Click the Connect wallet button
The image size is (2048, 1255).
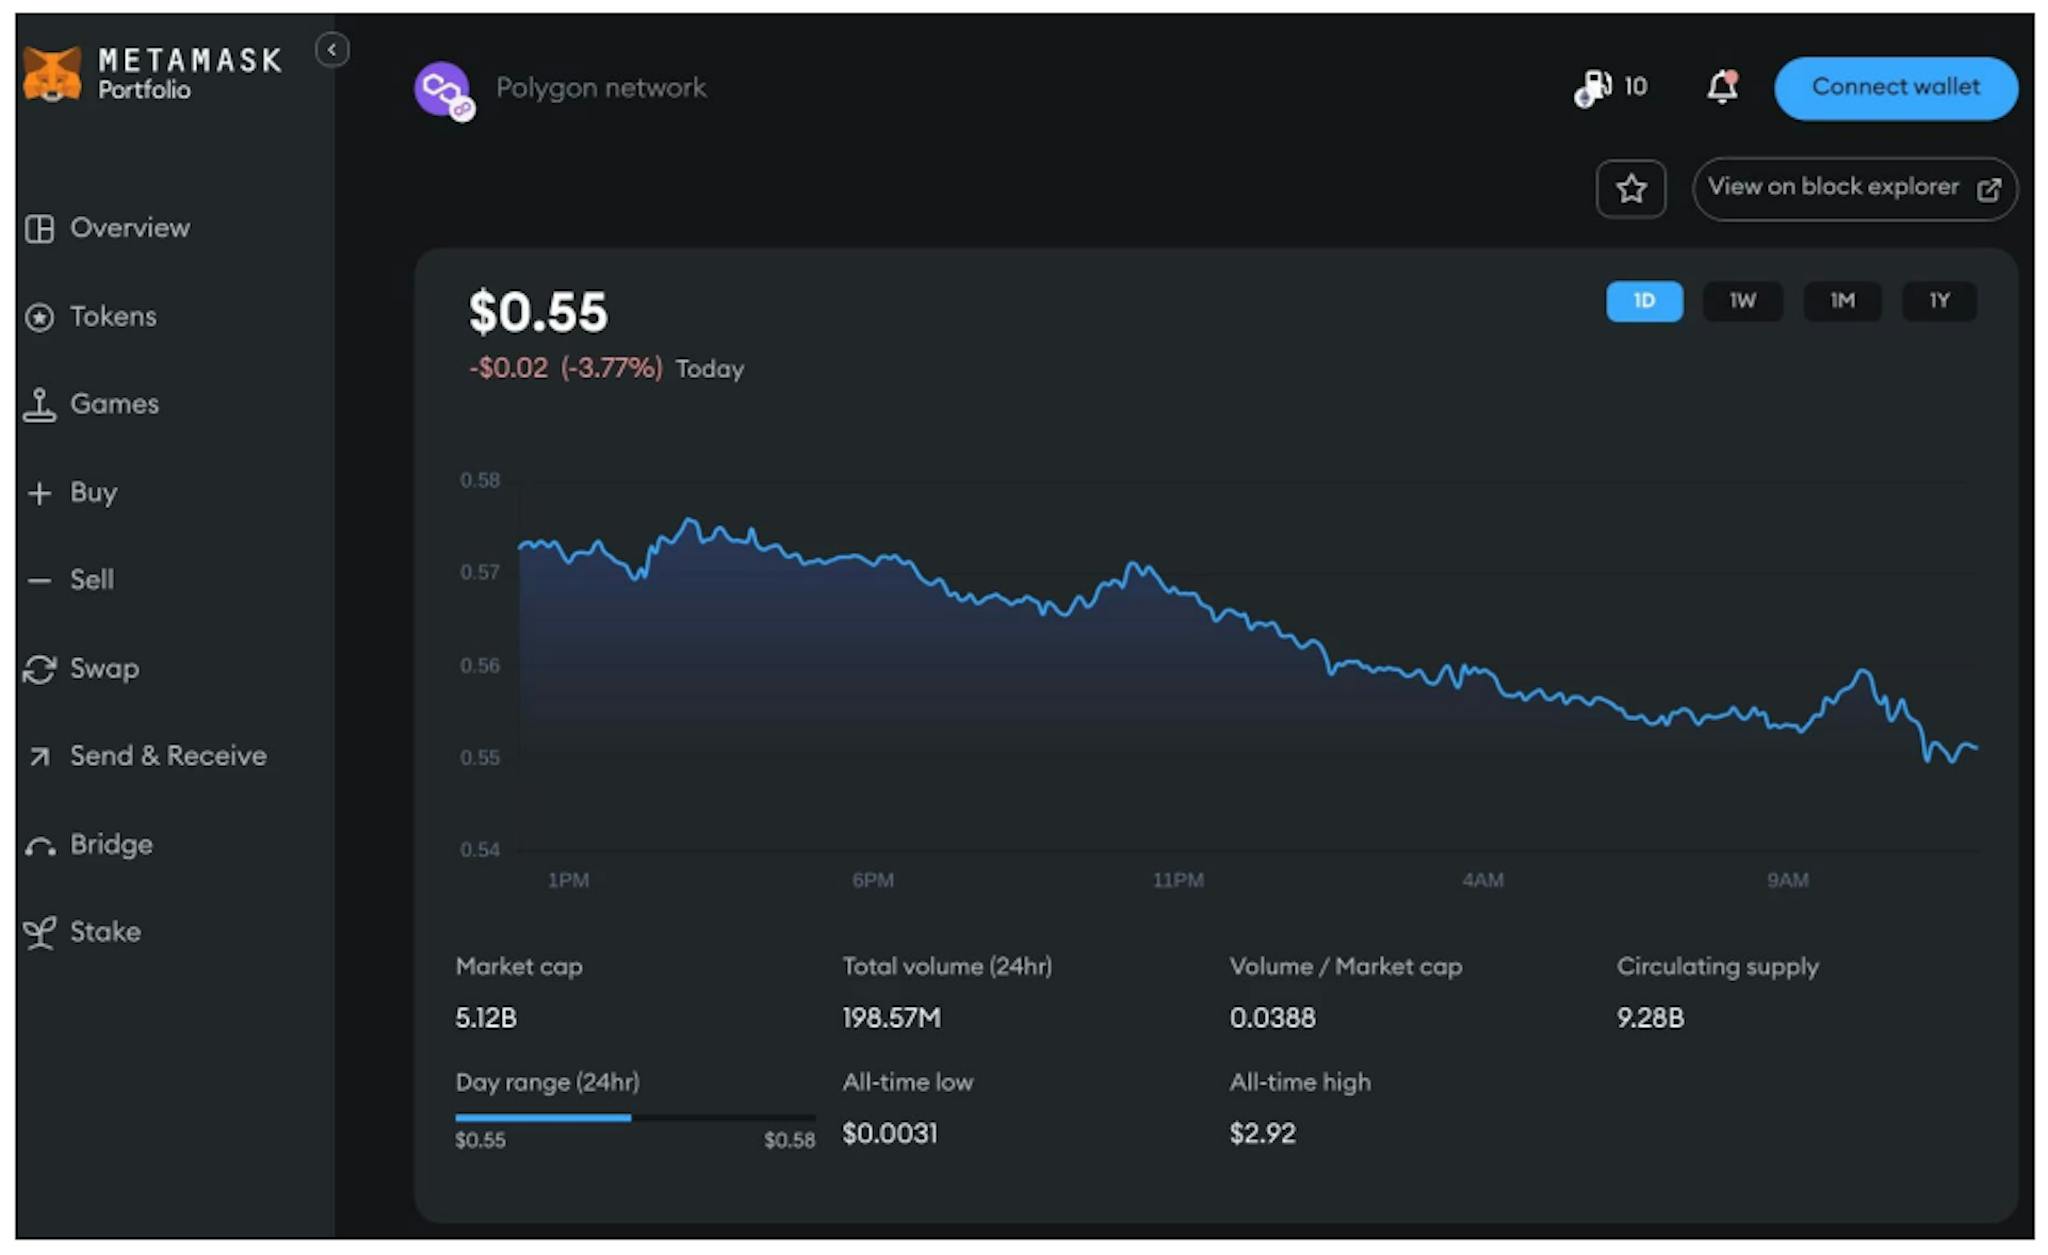pyautogui.click(x=1895, y=87)
